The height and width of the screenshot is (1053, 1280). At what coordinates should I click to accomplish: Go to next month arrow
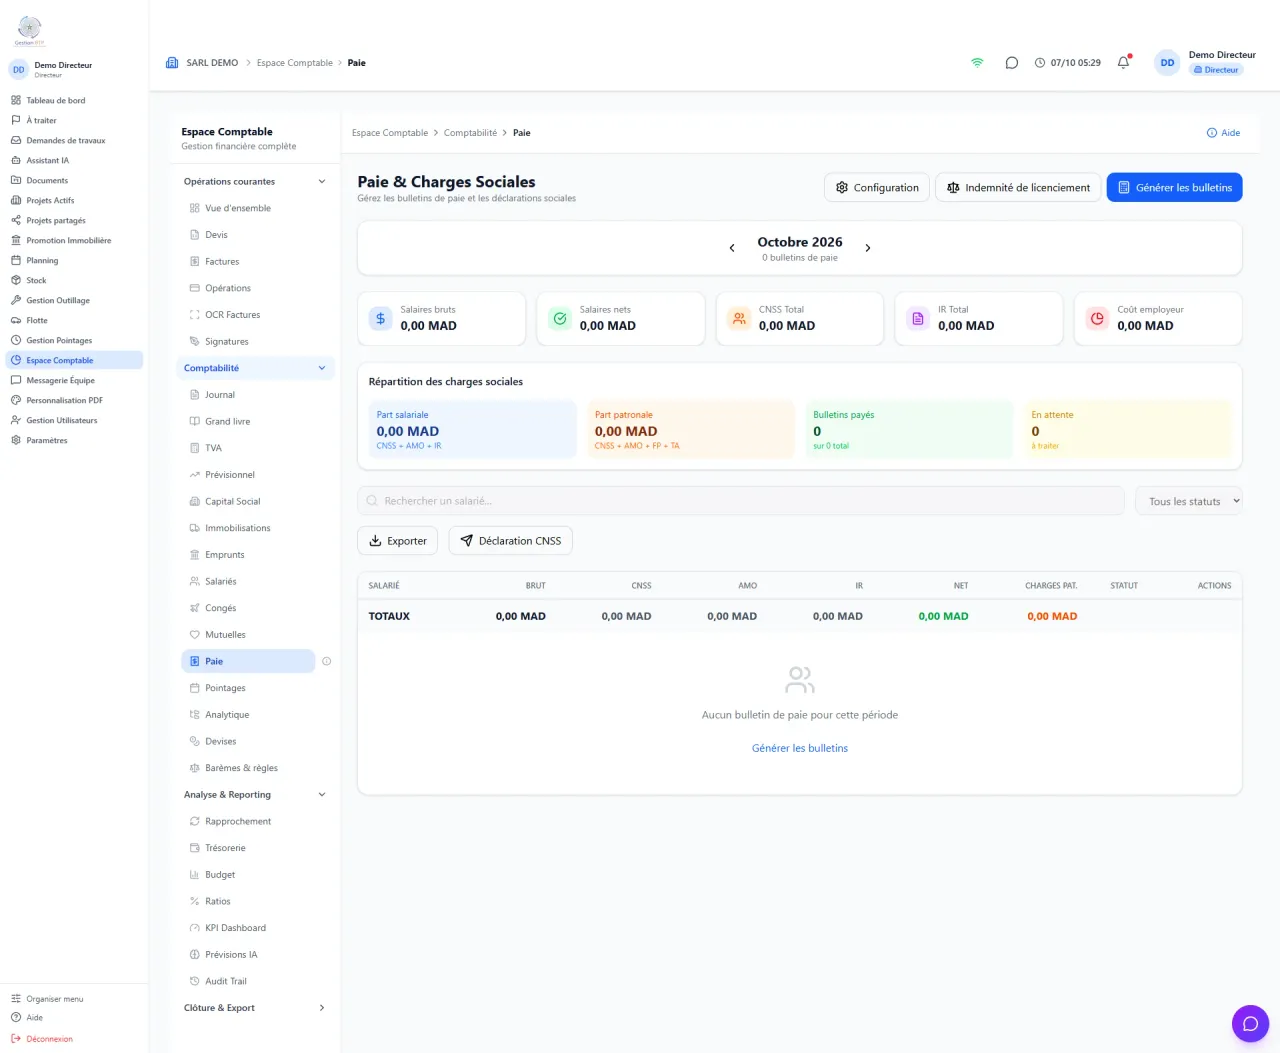coord(868,248)
